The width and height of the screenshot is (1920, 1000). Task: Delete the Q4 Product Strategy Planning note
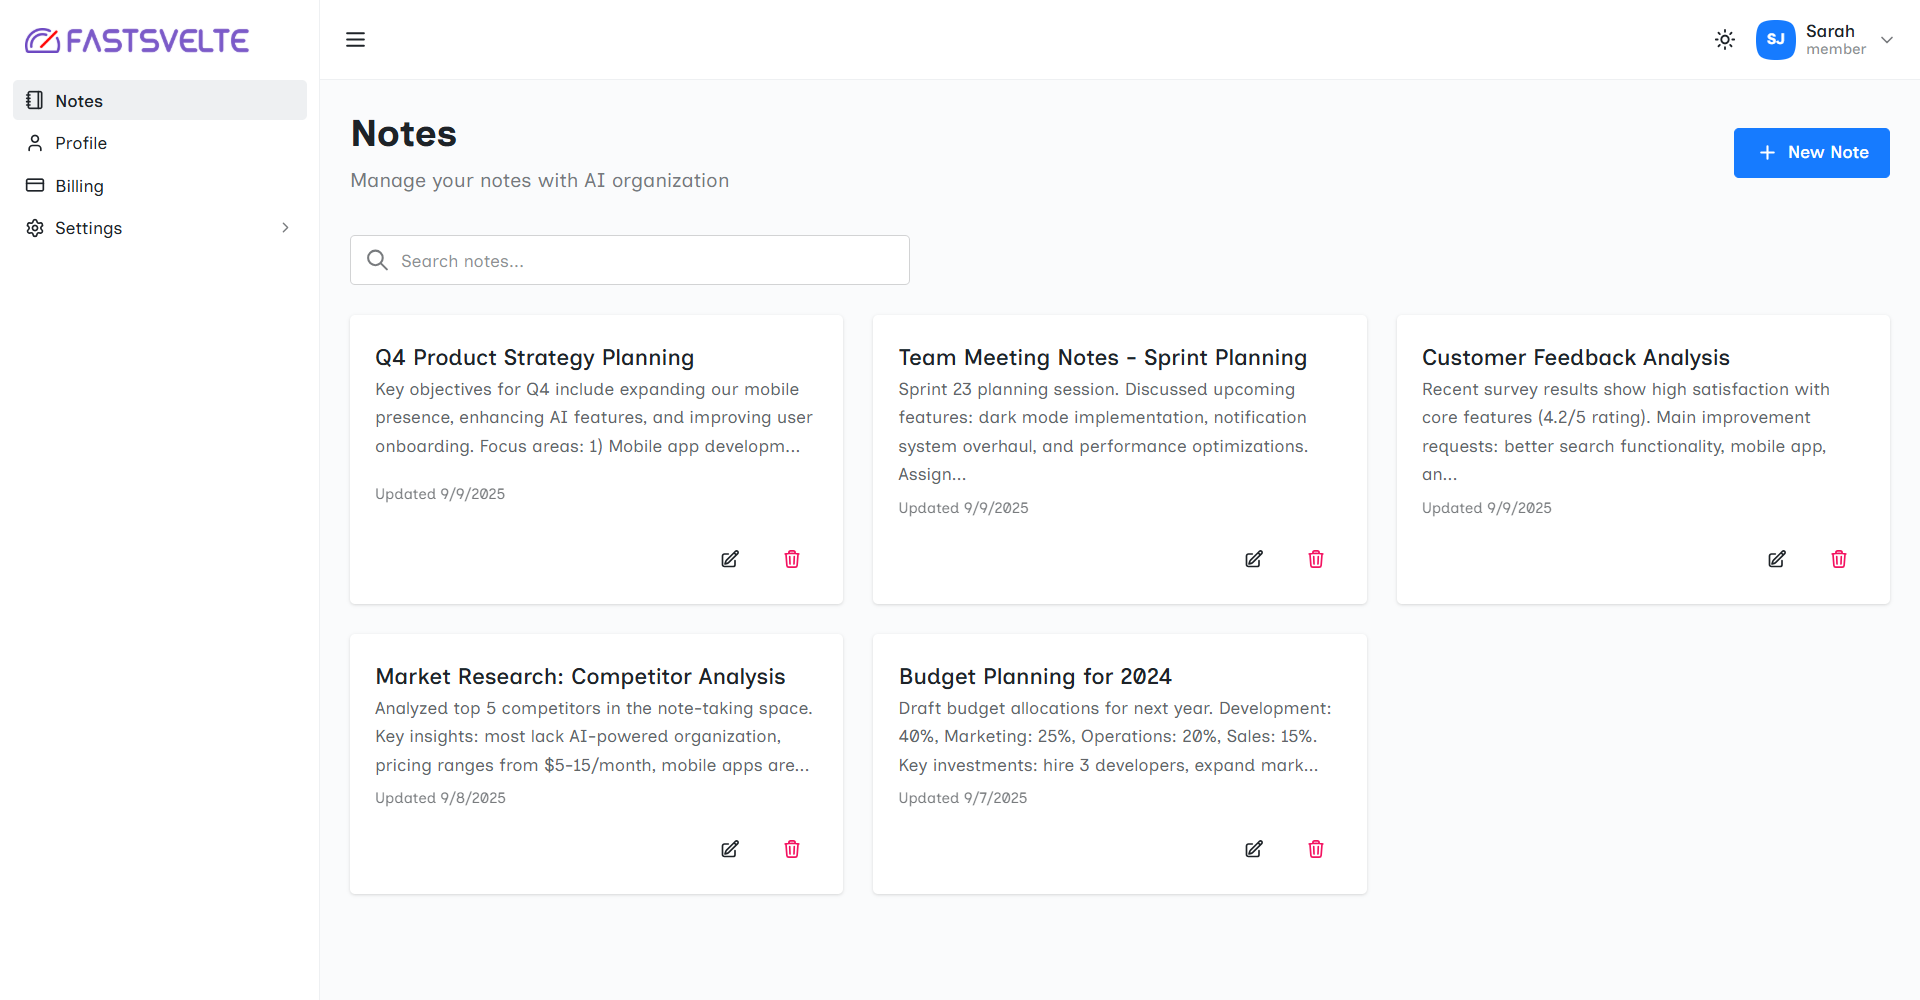coord(792,559)
